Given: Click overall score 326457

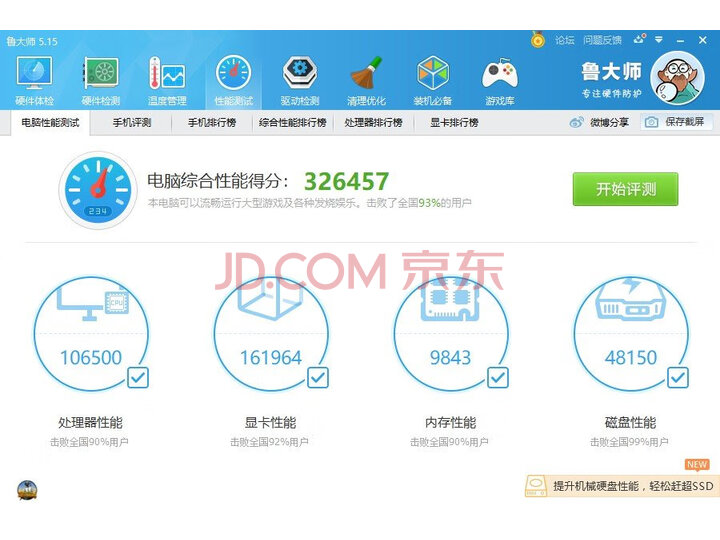Looking at the screenshot, I should point(347,181).
